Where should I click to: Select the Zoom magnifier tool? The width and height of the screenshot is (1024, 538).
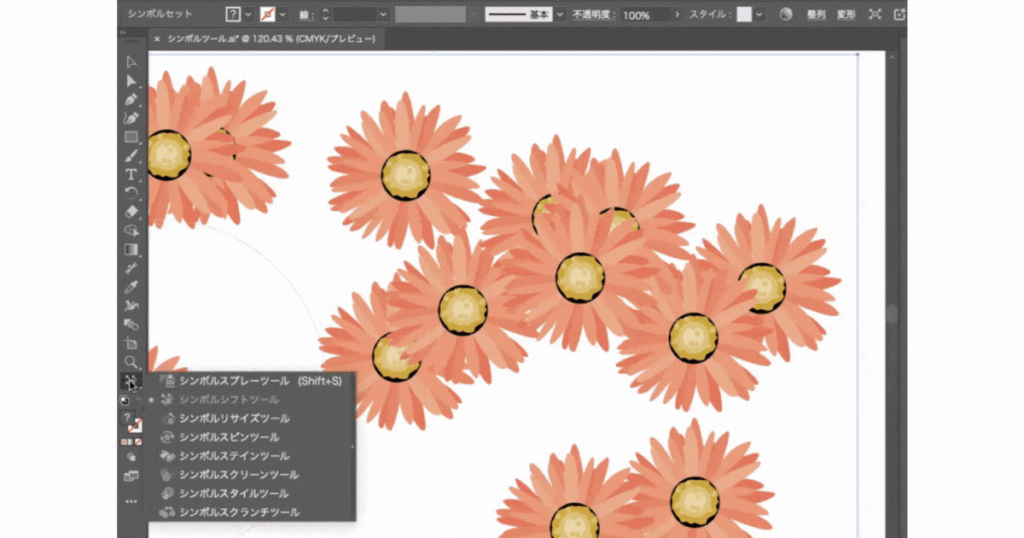tap(131, 362)
